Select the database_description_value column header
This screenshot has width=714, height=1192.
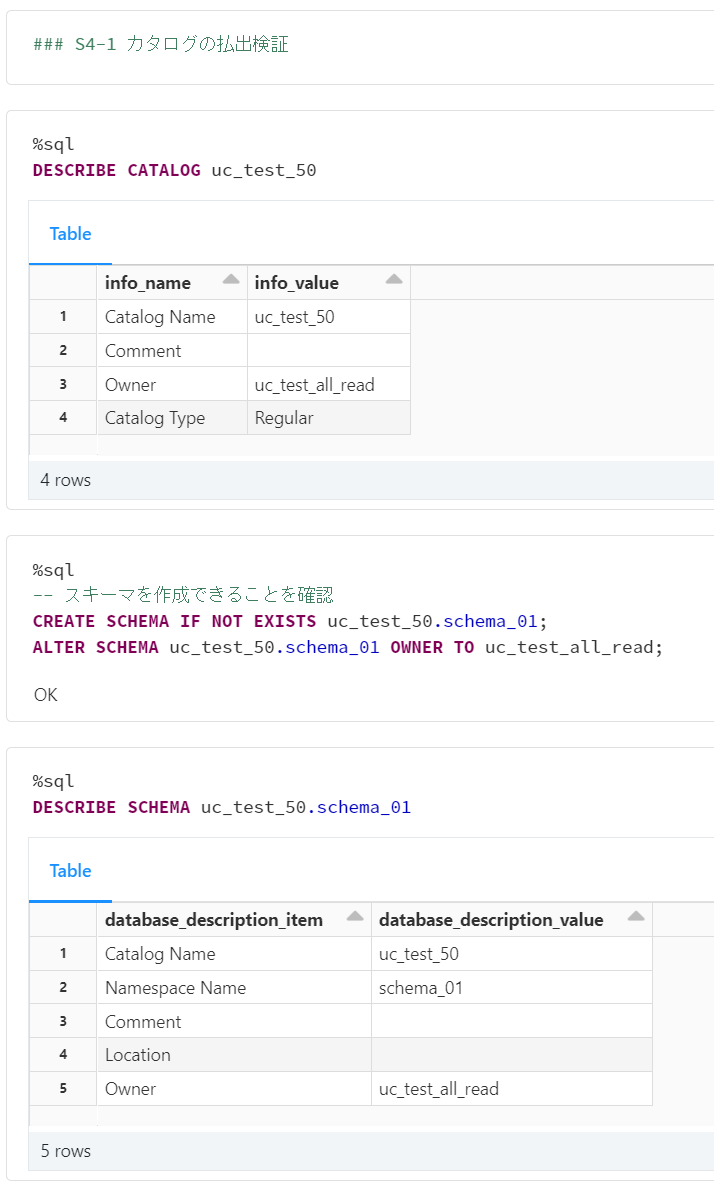tap(512, 920)
